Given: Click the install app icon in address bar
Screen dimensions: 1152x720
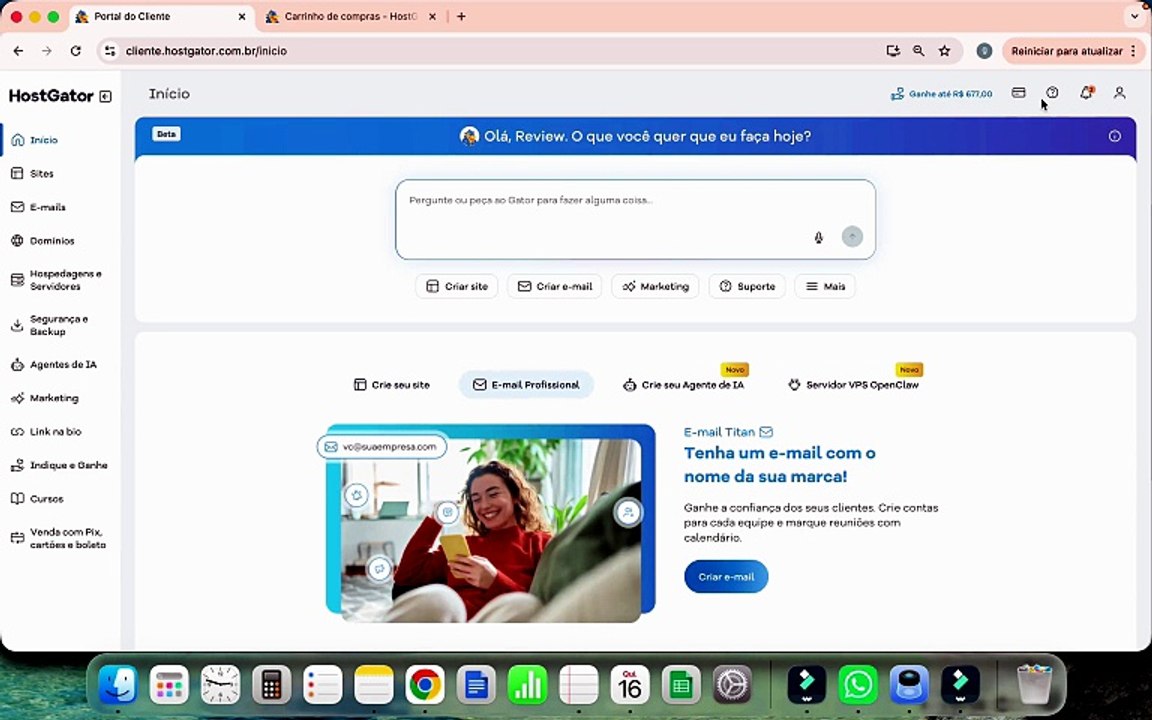Looking at the screenshot, I should pos(893,51).
